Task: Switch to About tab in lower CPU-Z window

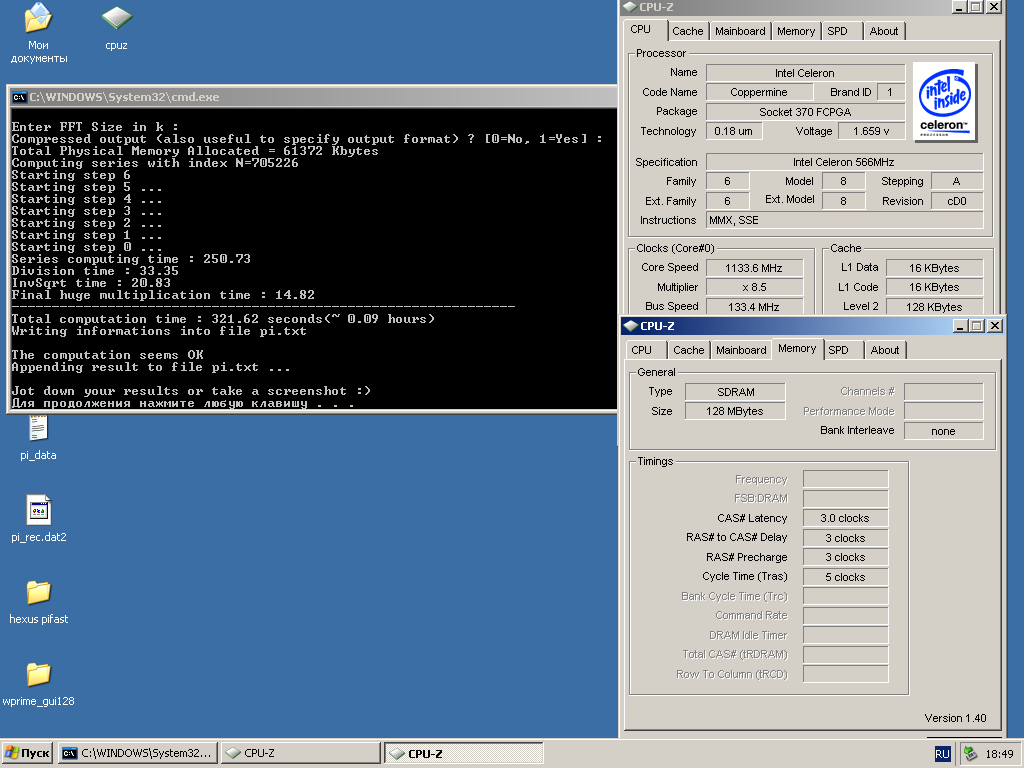Action: (885, 350)
